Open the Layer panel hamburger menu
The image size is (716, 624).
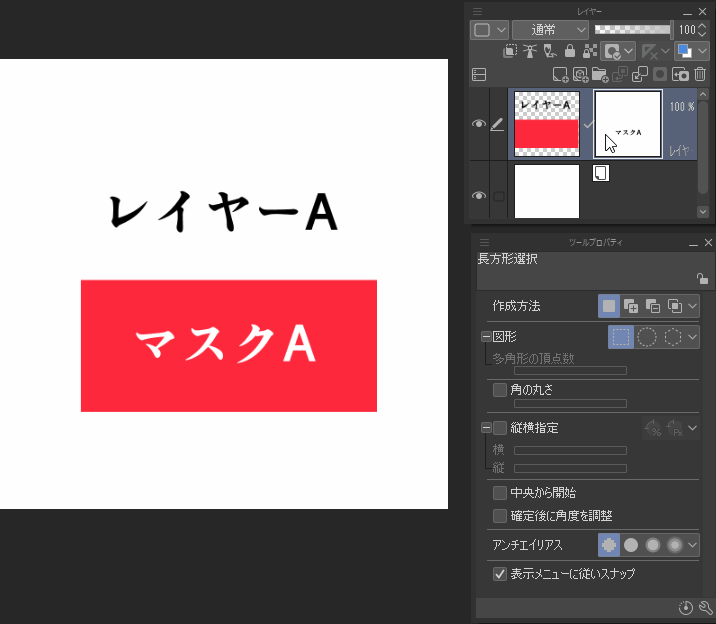coord(477,11)
